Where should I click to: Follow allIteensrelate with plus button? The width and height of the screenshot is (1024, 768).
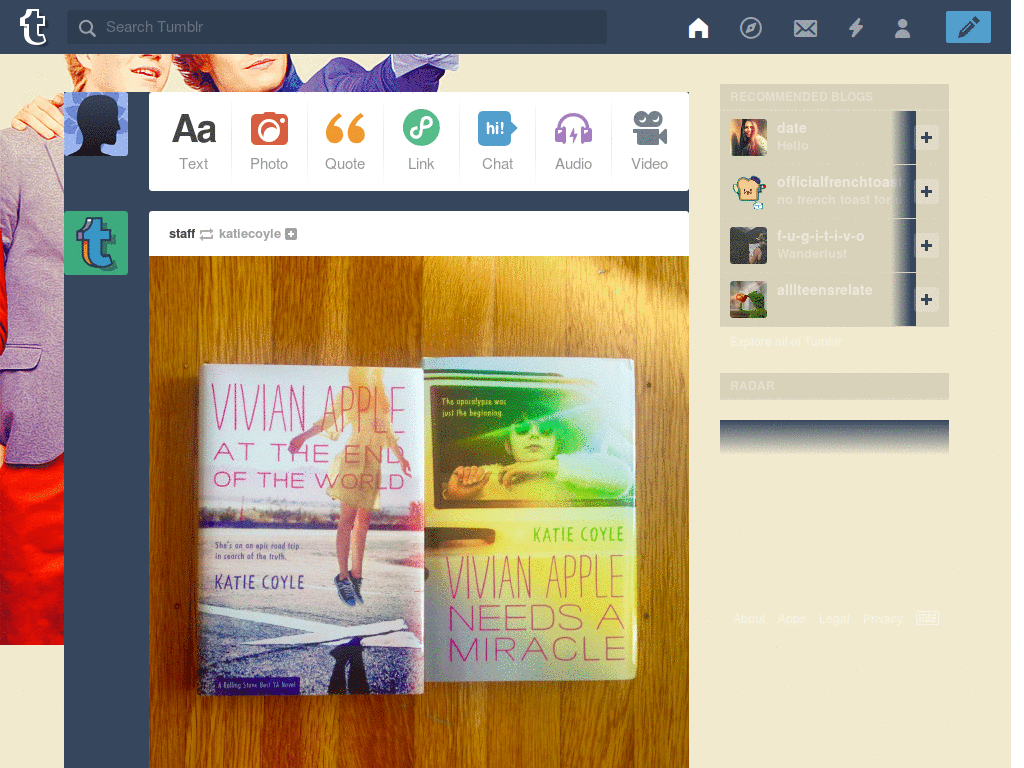[926, 300]
